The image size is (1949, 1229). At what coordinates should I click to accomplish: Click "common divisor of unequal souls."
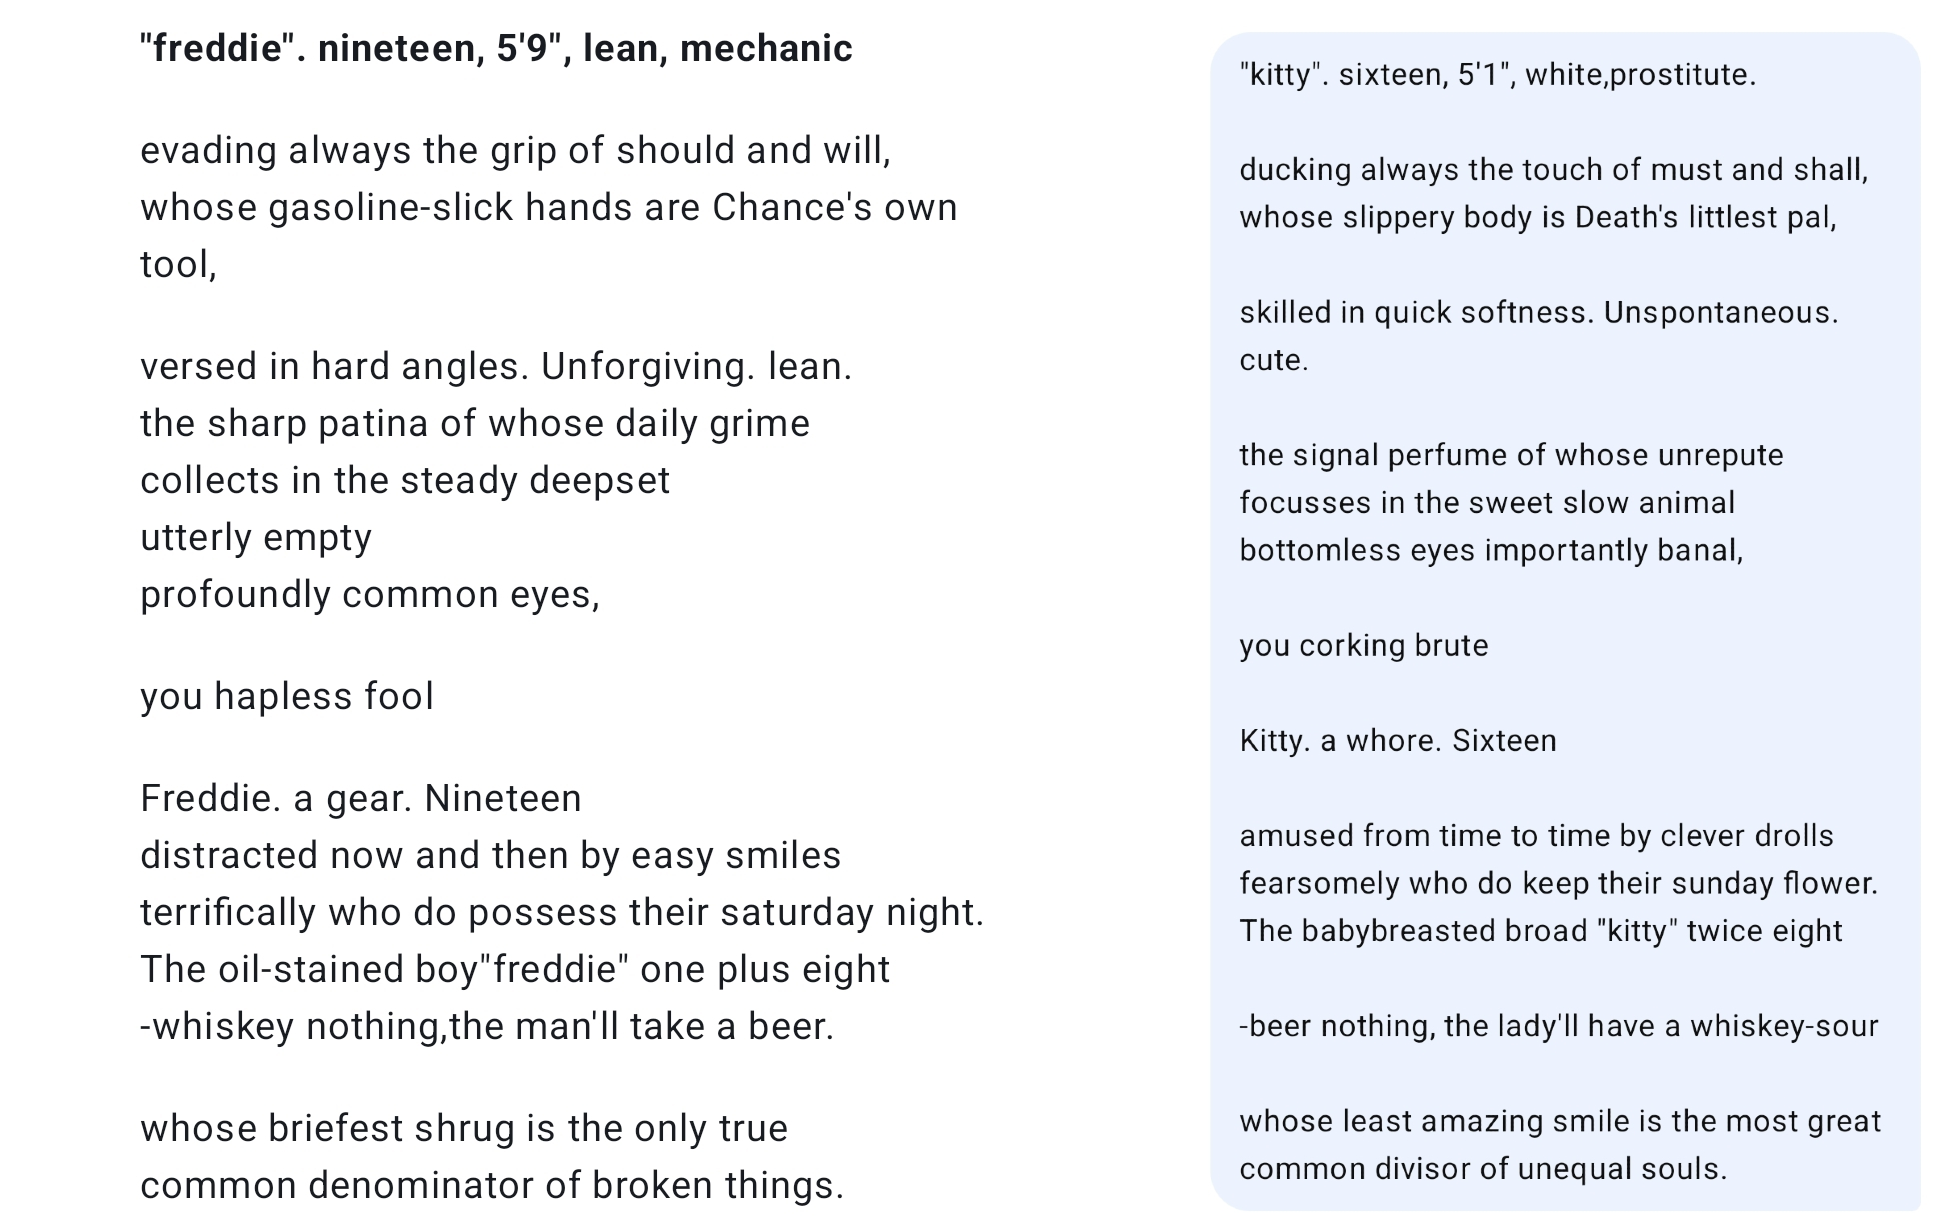(1483, 1169)
